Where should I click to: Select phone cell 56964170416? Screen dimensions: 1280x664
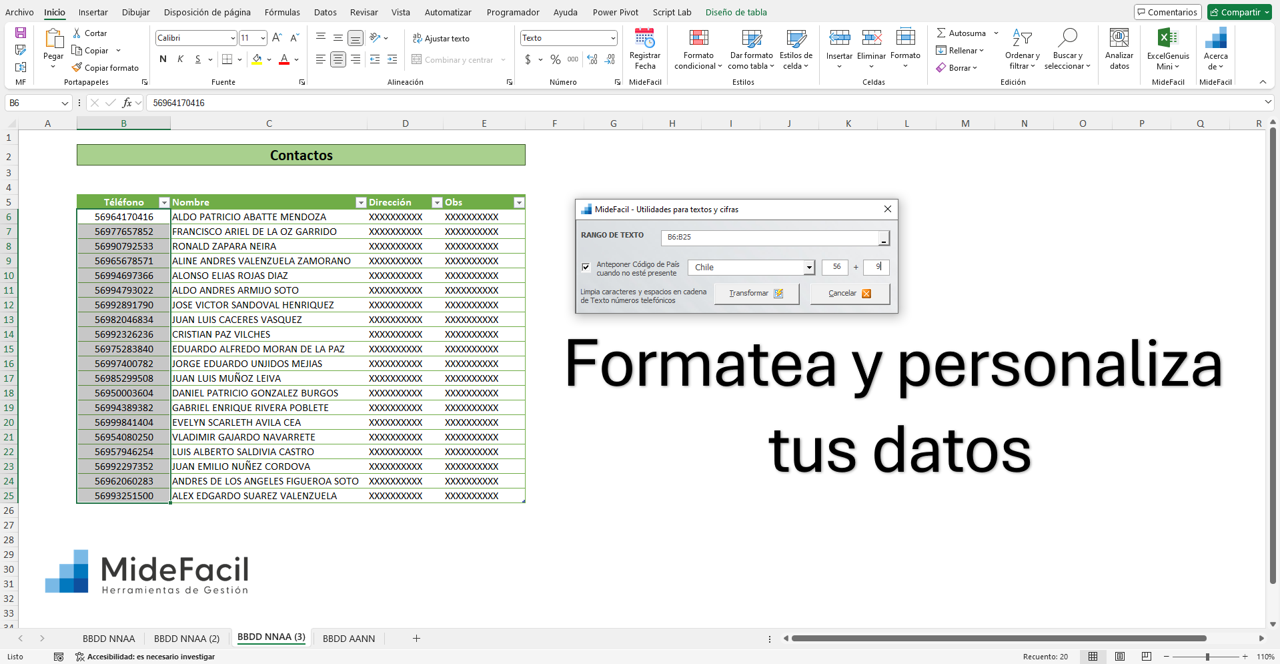point(124,217)
